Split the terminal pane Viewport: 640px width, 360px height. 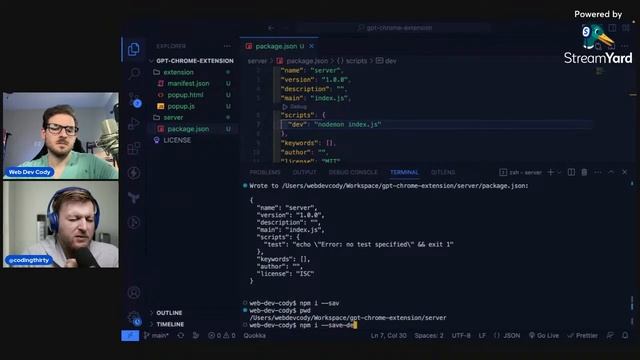point(571,172)
